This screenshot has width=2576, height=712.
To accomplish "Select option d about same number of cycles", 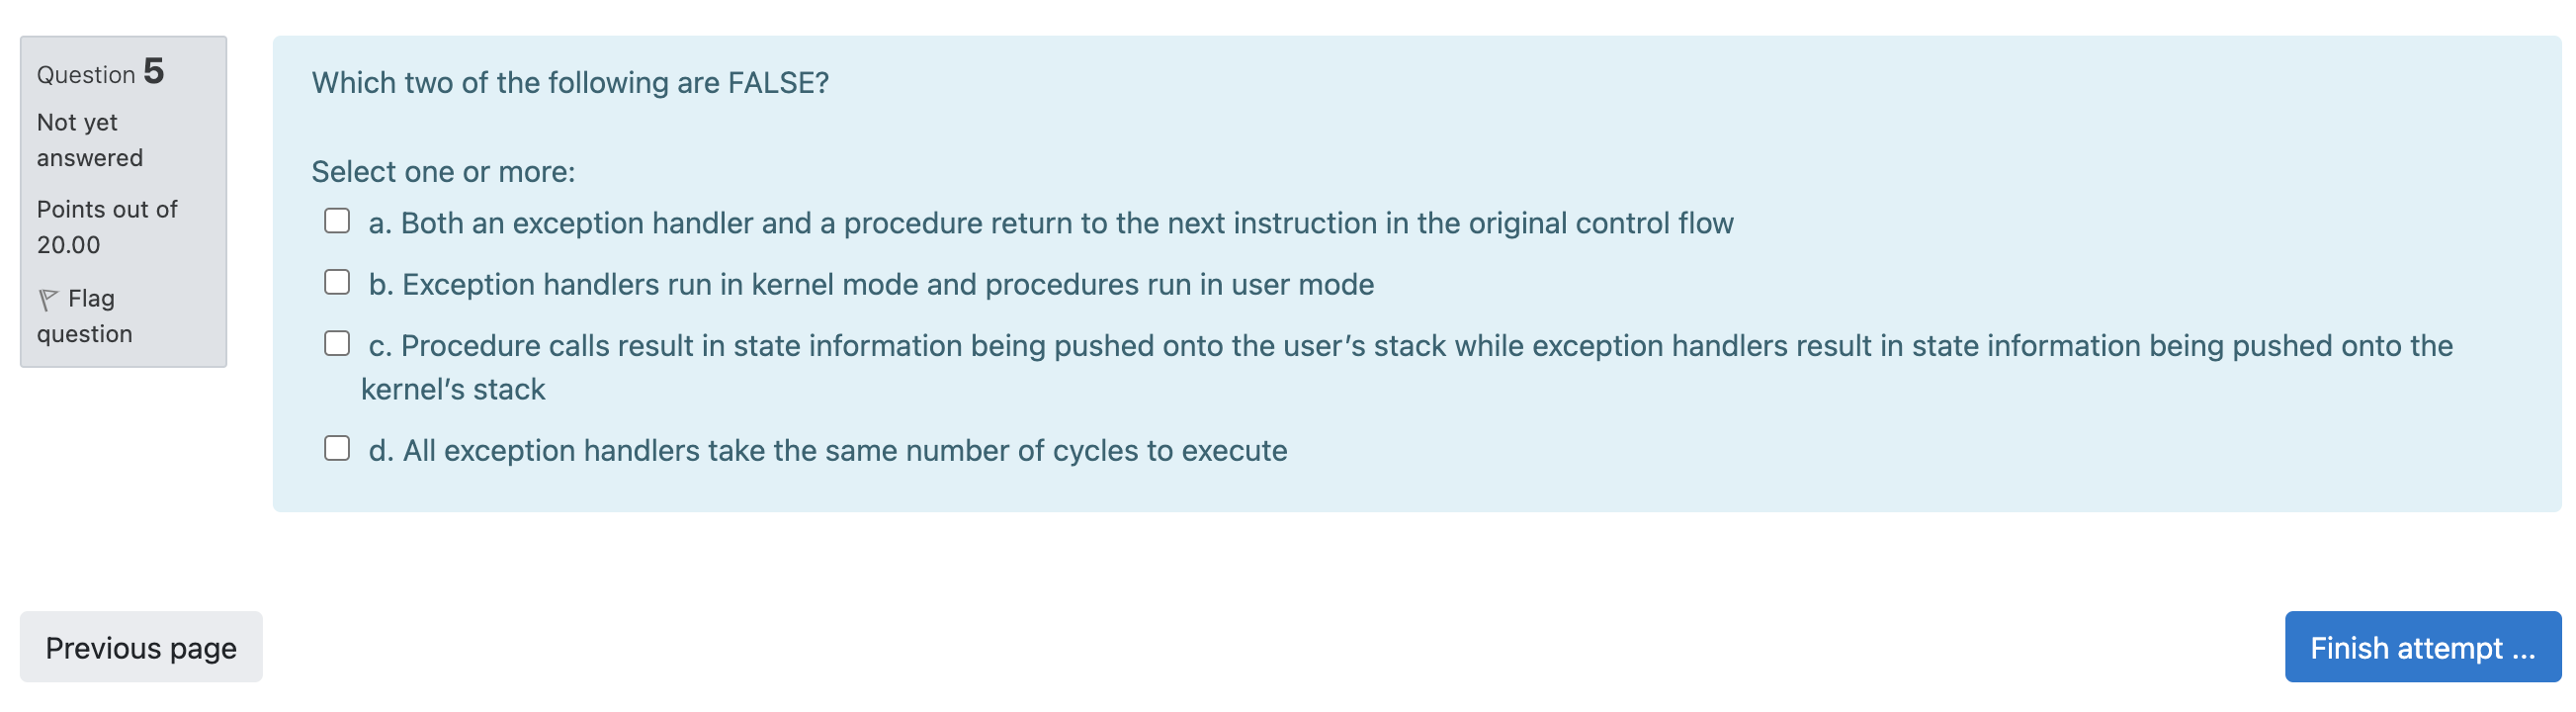I will [828, 449].
